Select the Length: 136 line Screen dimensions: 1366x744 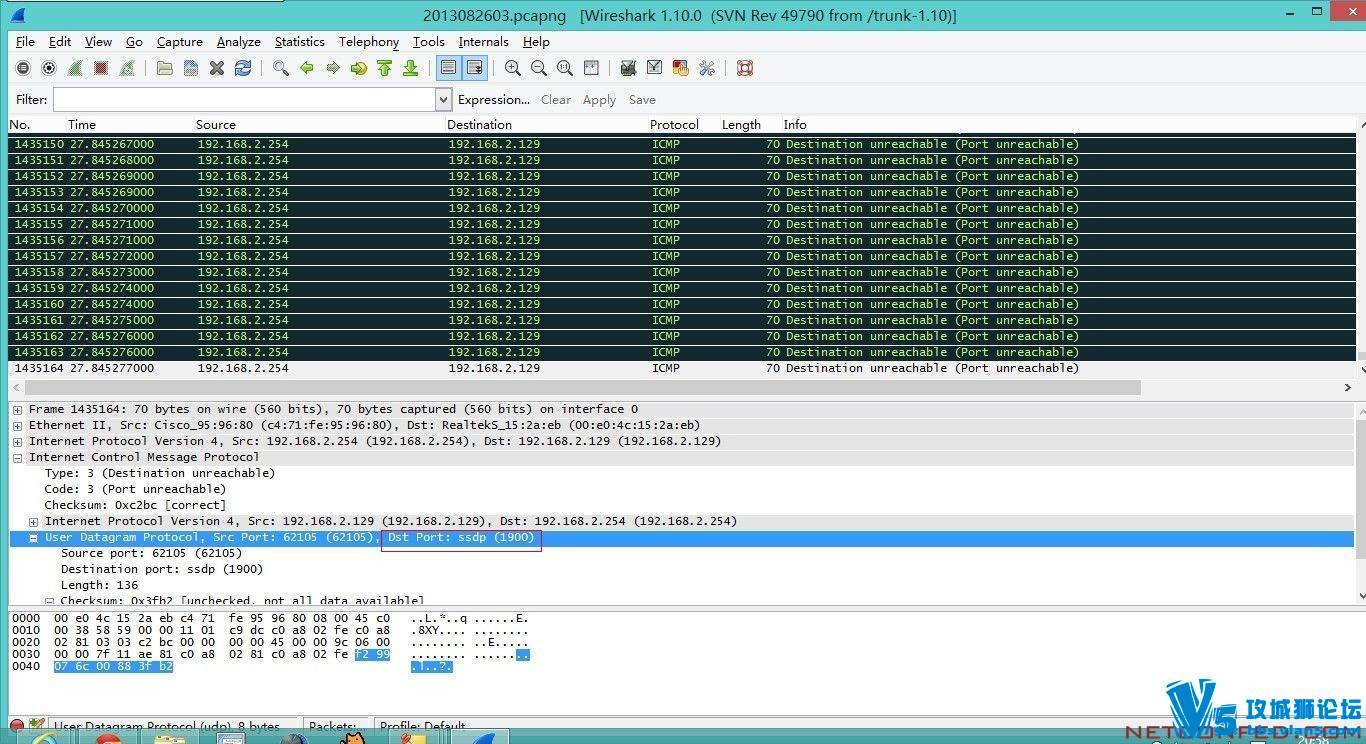[x=100, y=585]
